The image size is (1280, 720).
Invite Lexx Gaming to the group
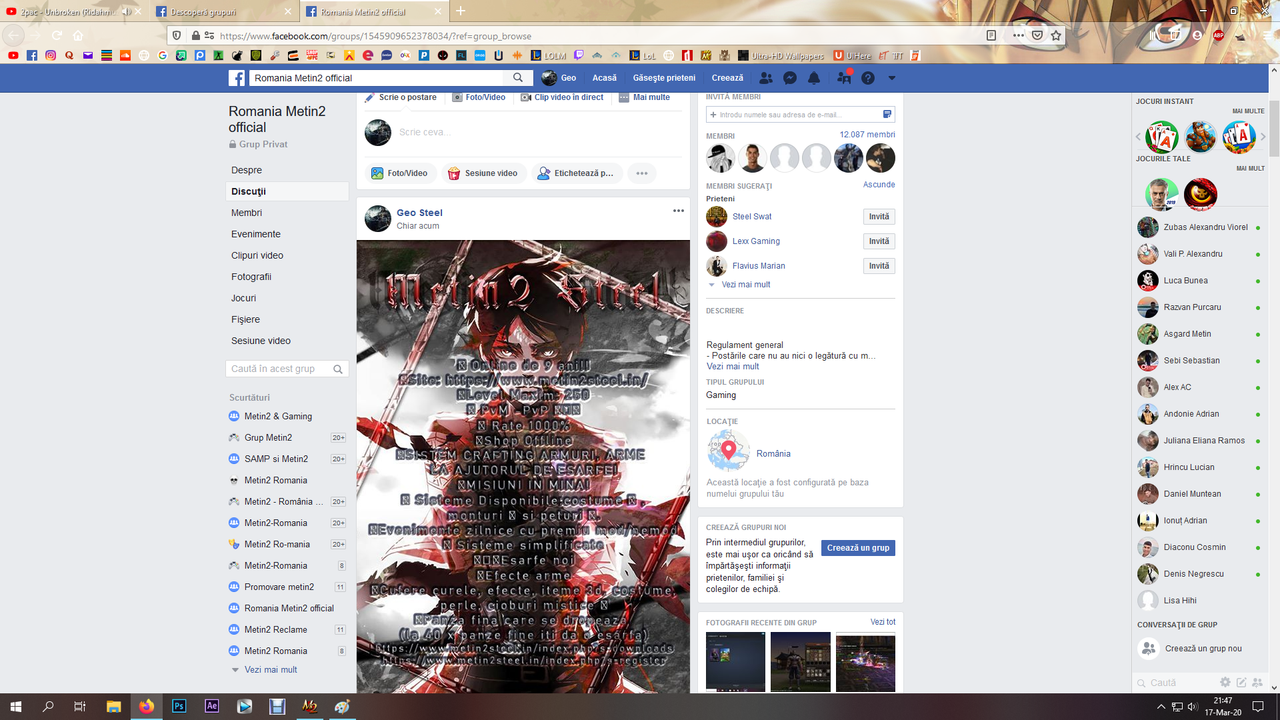click(x=879, y=241)
